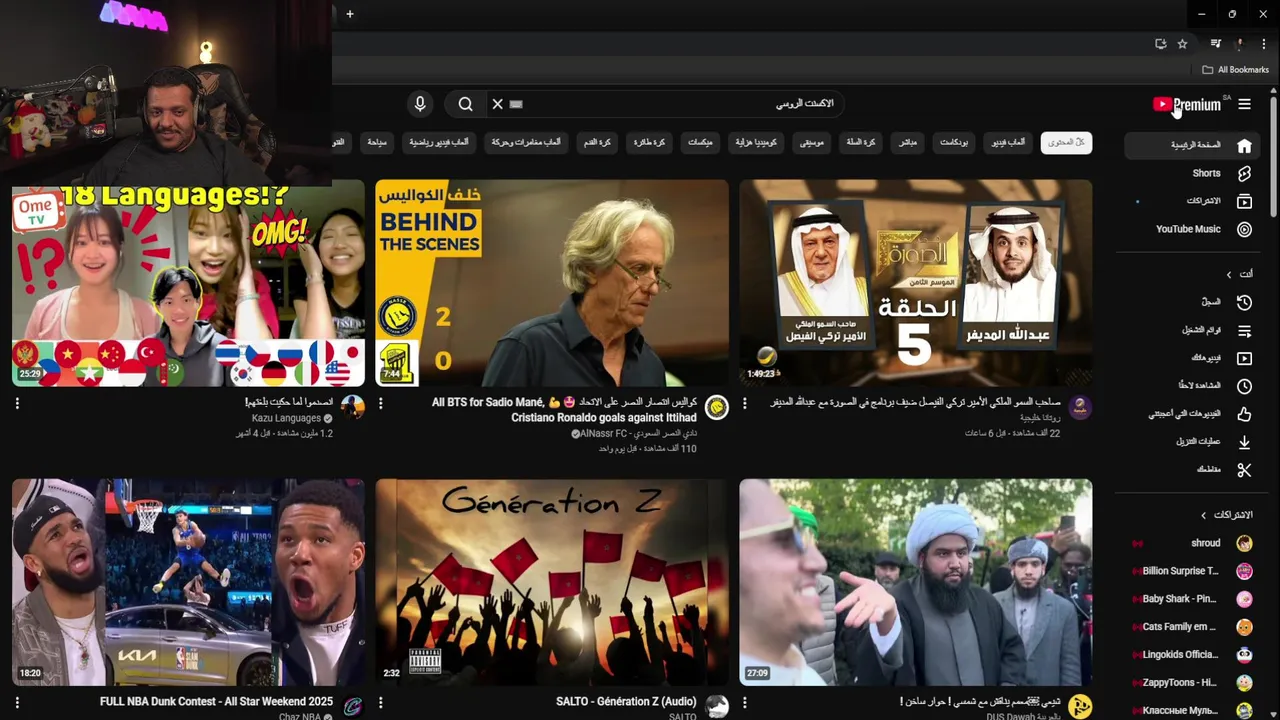Open the shroud channel in subscriptions

1192,543
